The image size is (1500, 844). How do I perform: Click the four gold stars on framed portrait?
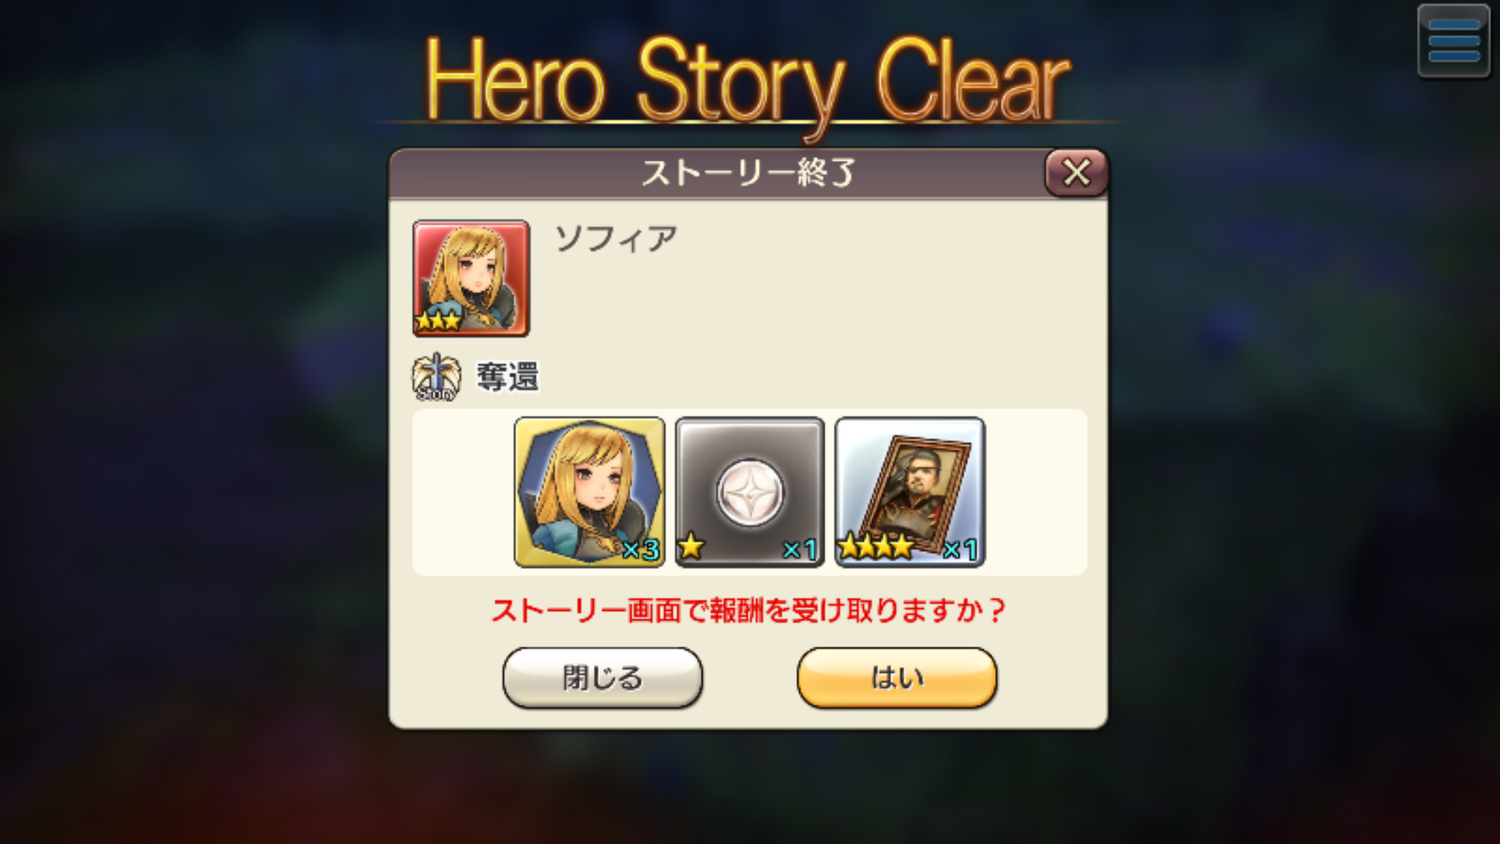click(876, 546)
